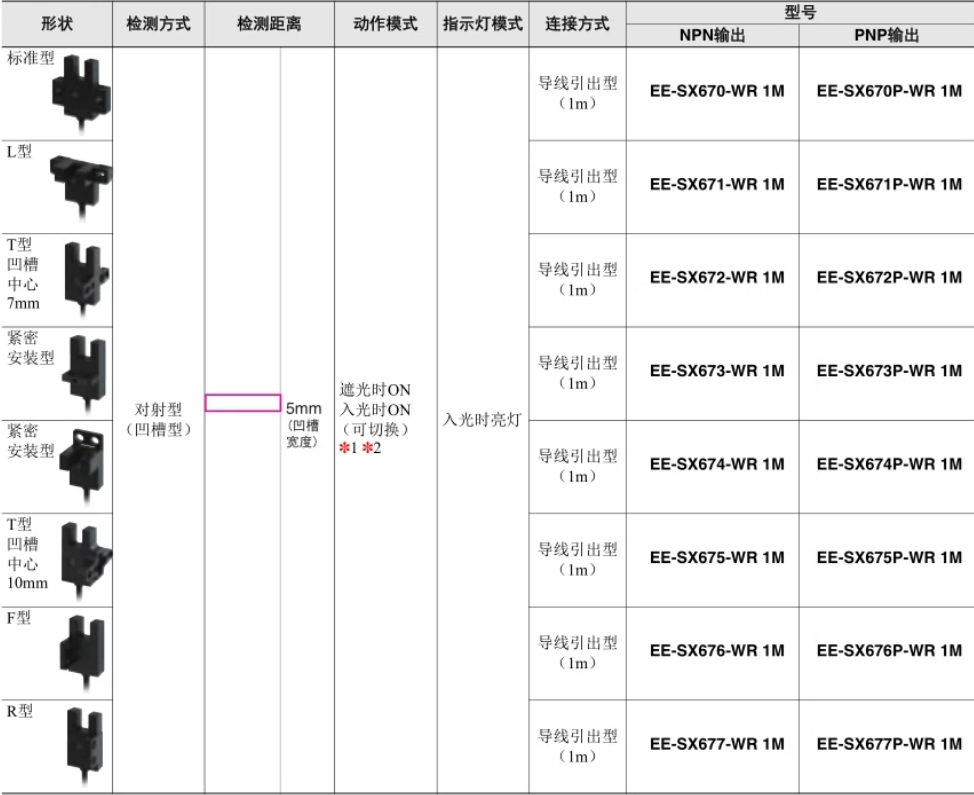The width and height of the screenshot is (974, 795).
Task: Click the 检测距离 column header
Action: pyautogui.click(x=269, y=24)
